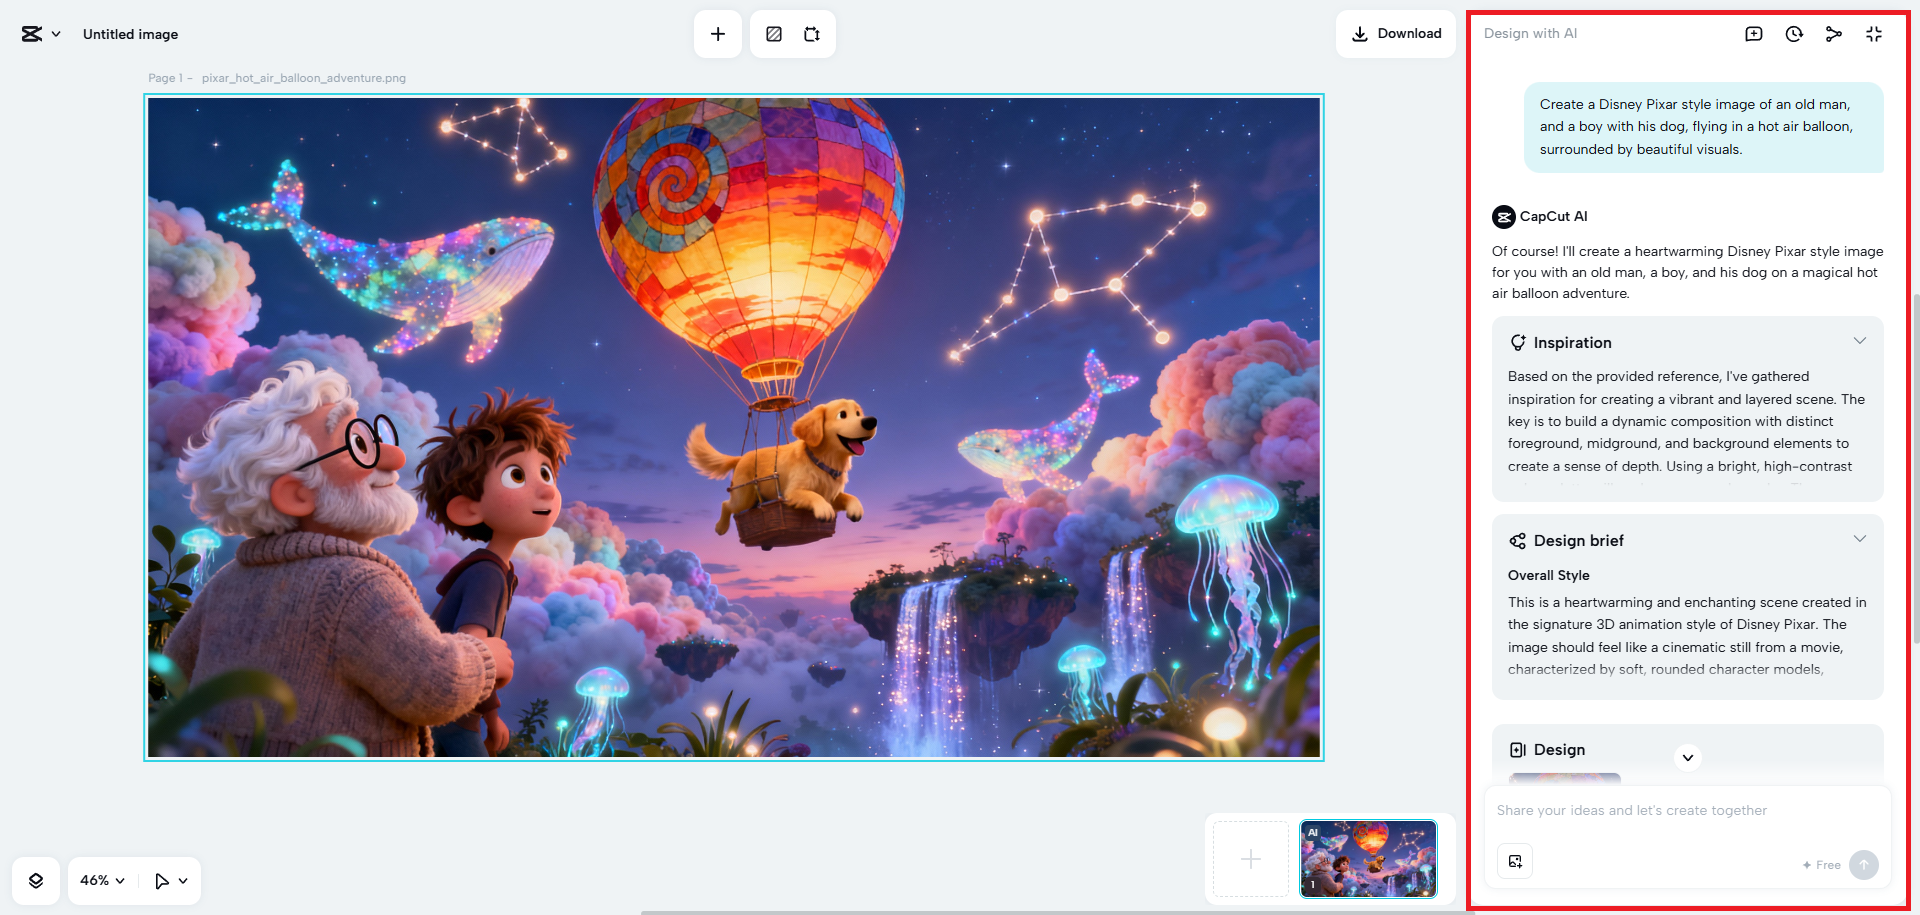
Task: Open the Layers panel icon
Action: coord(36,880)
